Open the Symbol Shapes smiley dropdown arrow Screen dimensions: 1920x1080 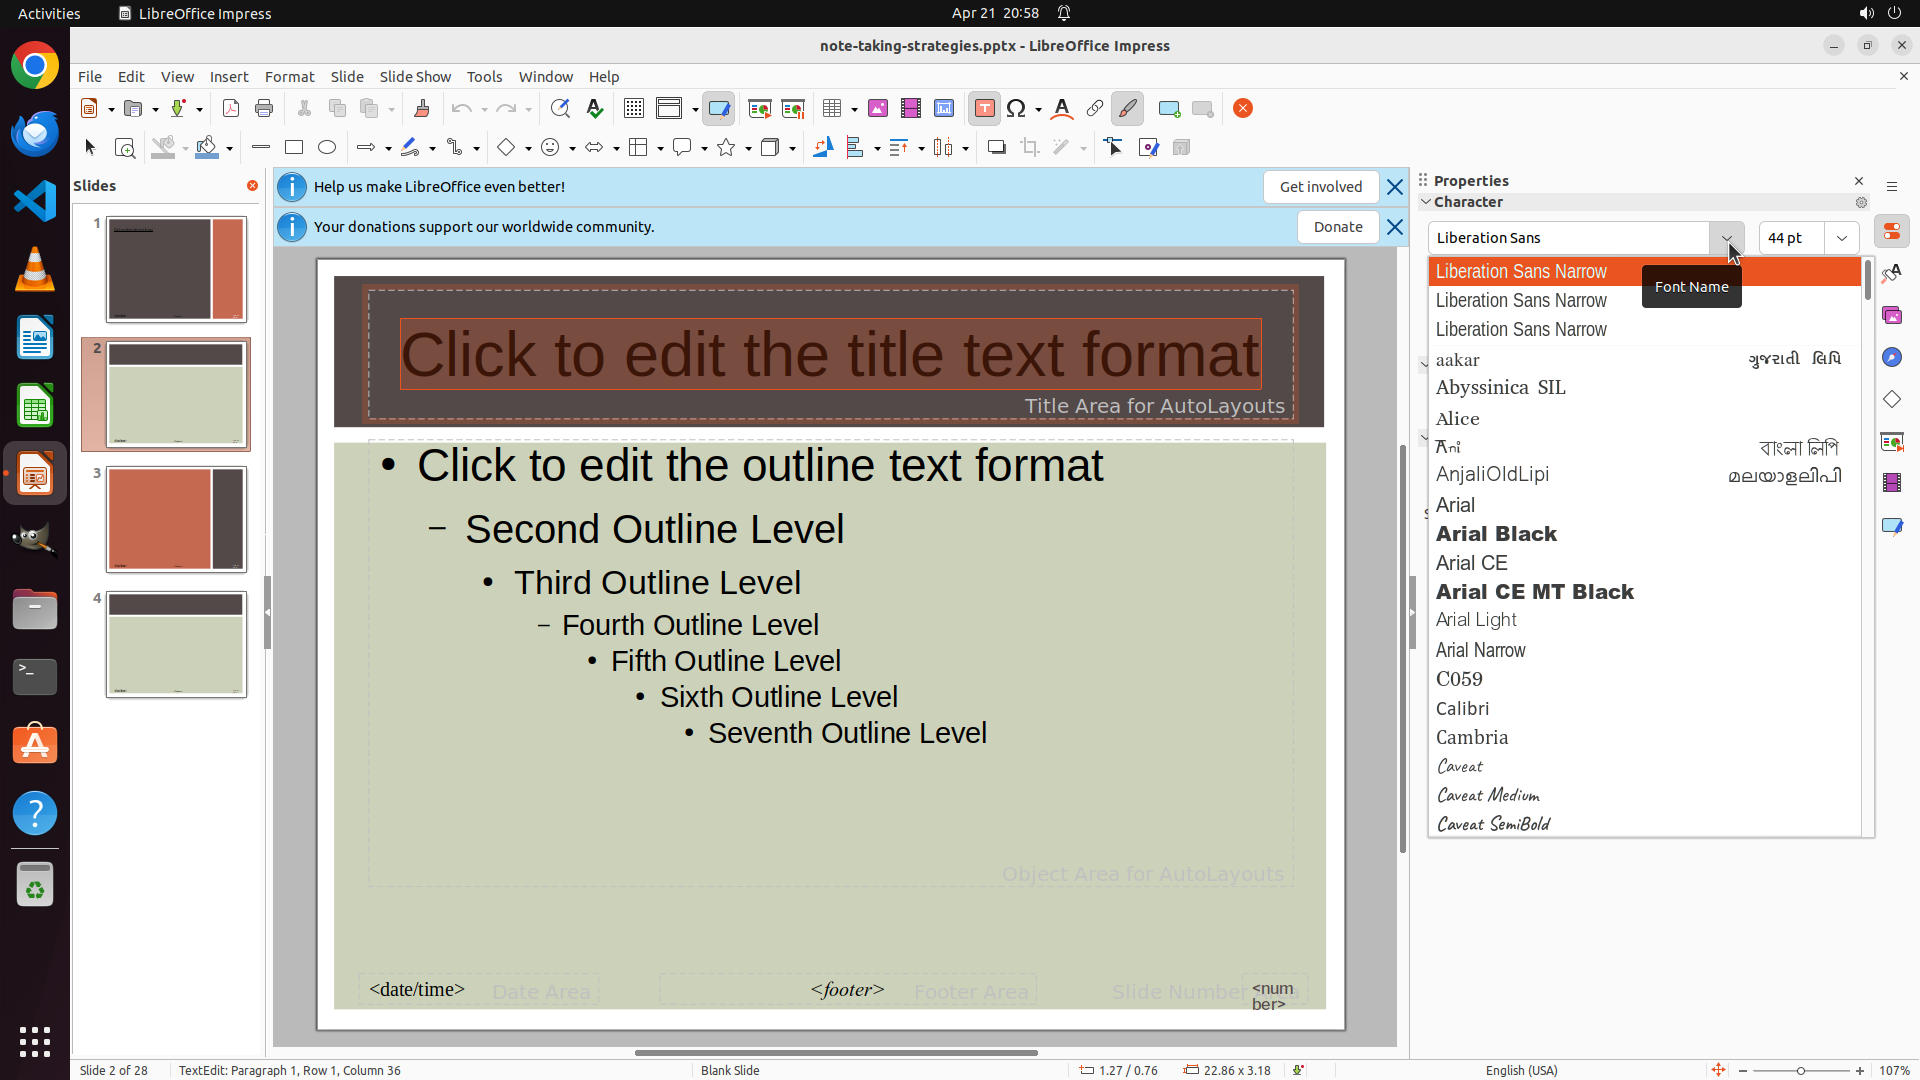pyautogui.click(x=572, y=149)
